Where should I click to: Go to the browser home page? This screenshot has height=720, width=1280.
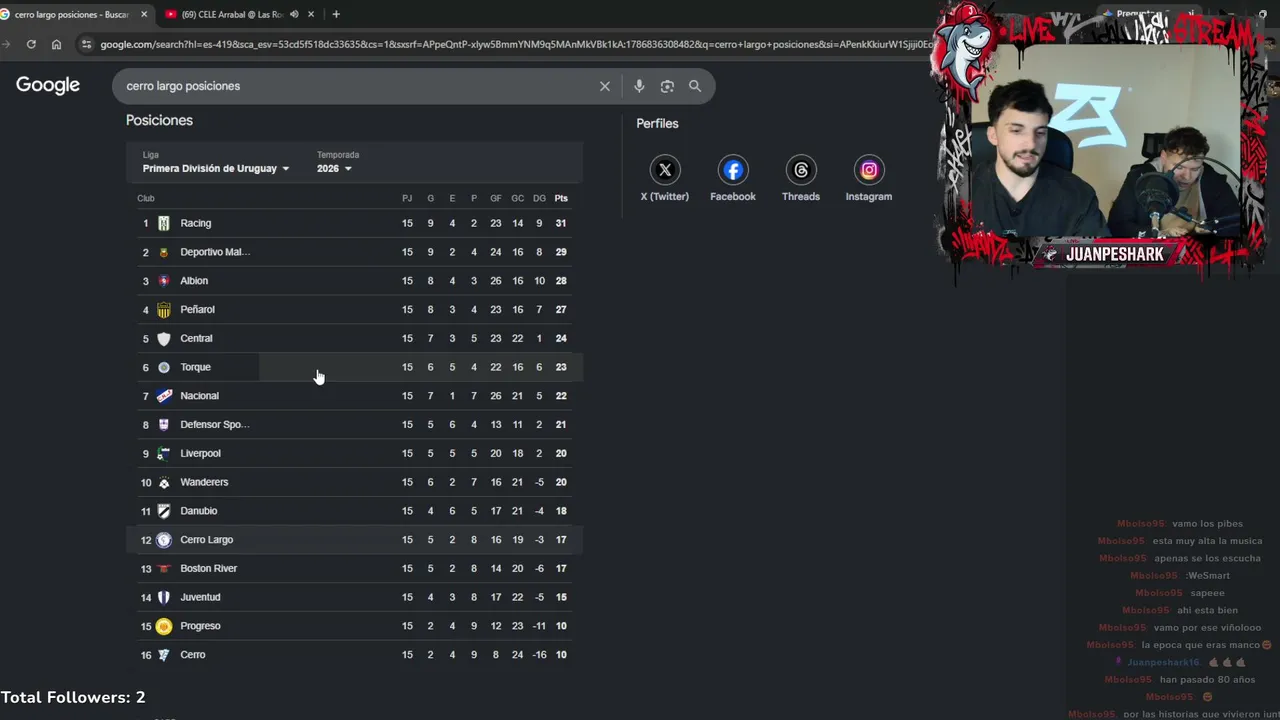(x=56, y=44)
